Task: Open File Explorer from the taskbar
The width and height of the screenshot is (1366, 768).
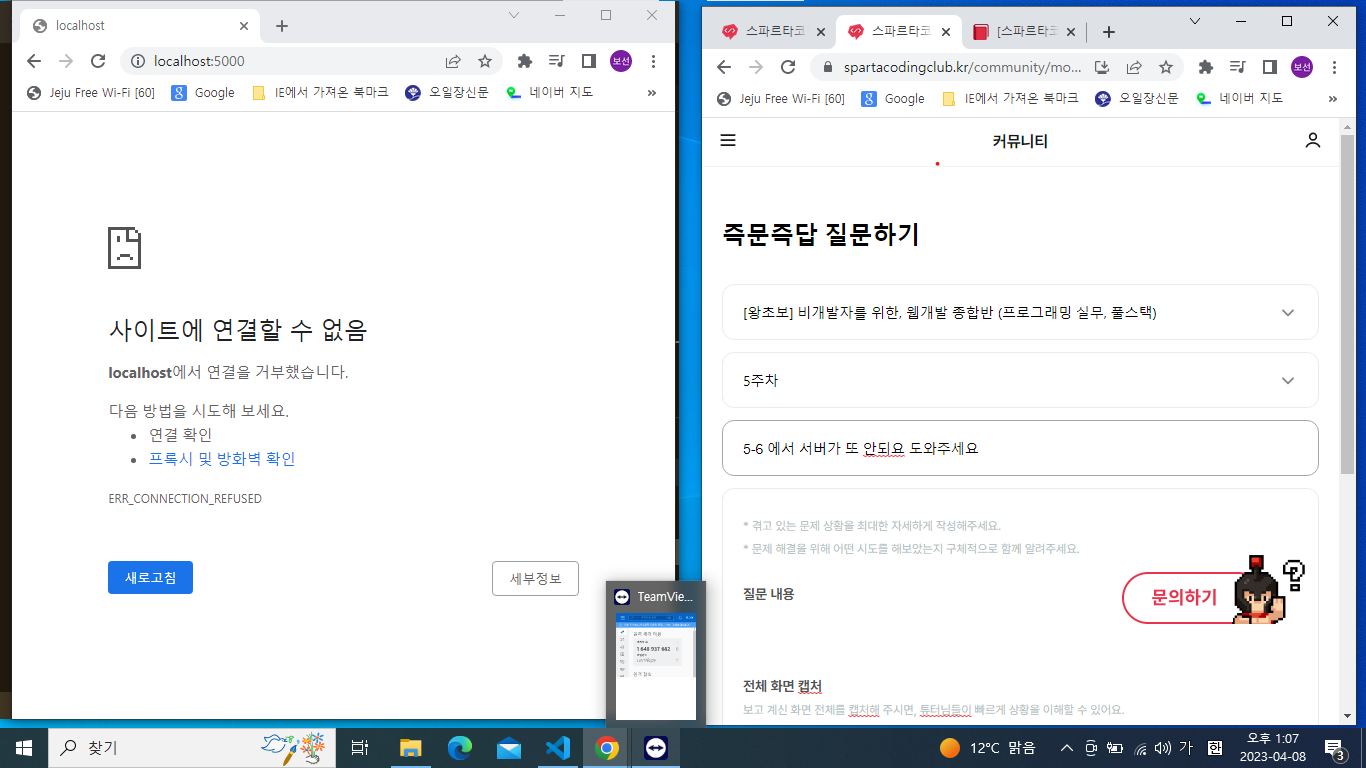Action: (x=410, y=748)
